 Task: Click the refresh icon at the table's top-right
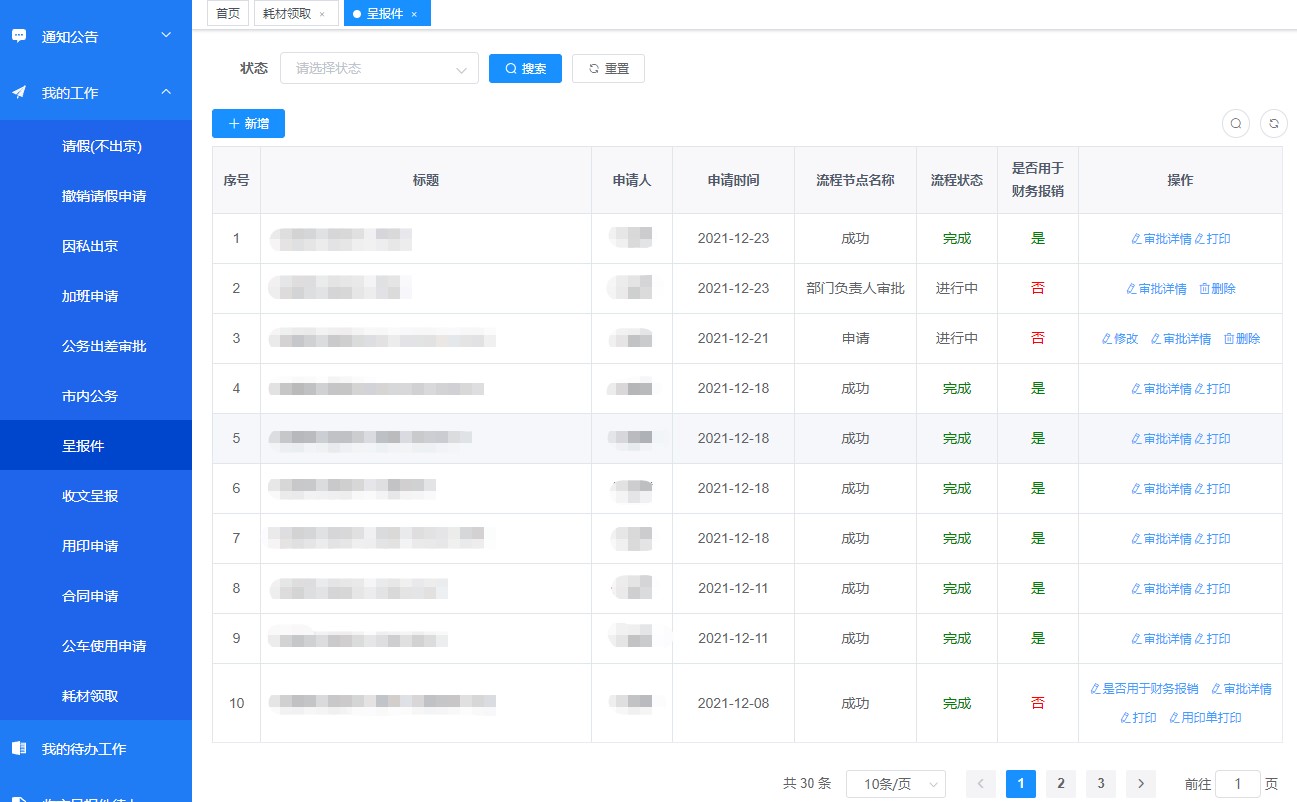point(1272,123)
